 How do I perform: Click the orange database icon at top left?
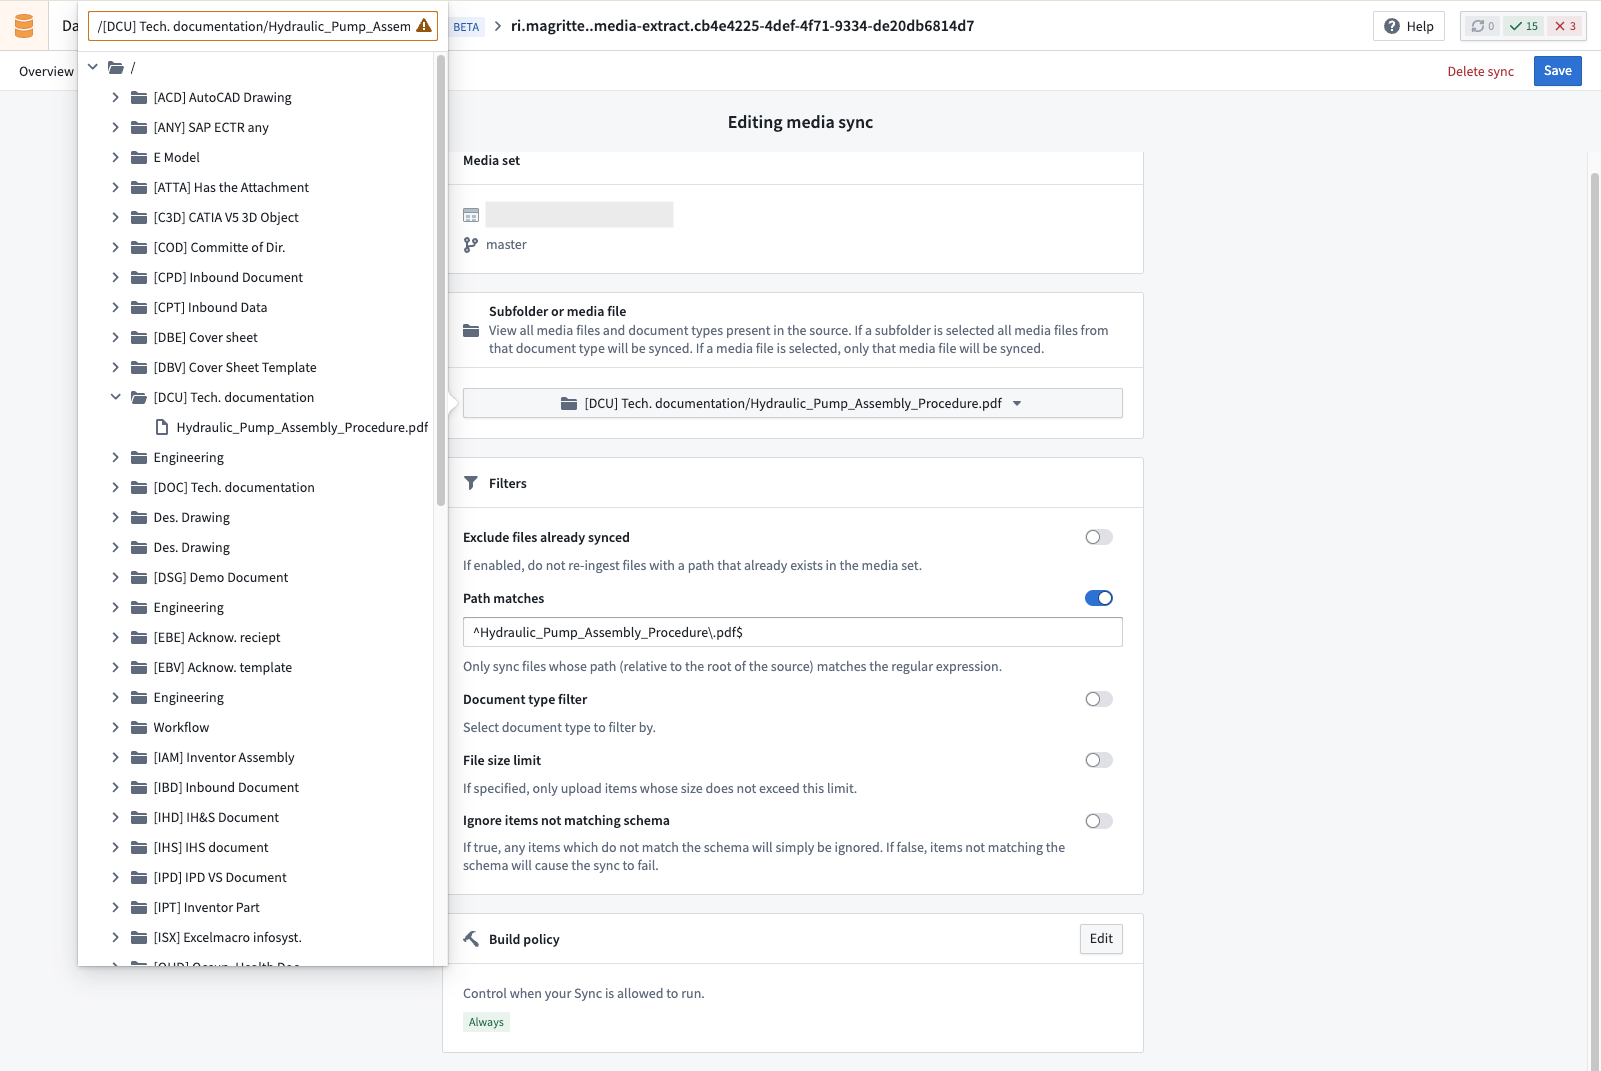coord(24,26)
